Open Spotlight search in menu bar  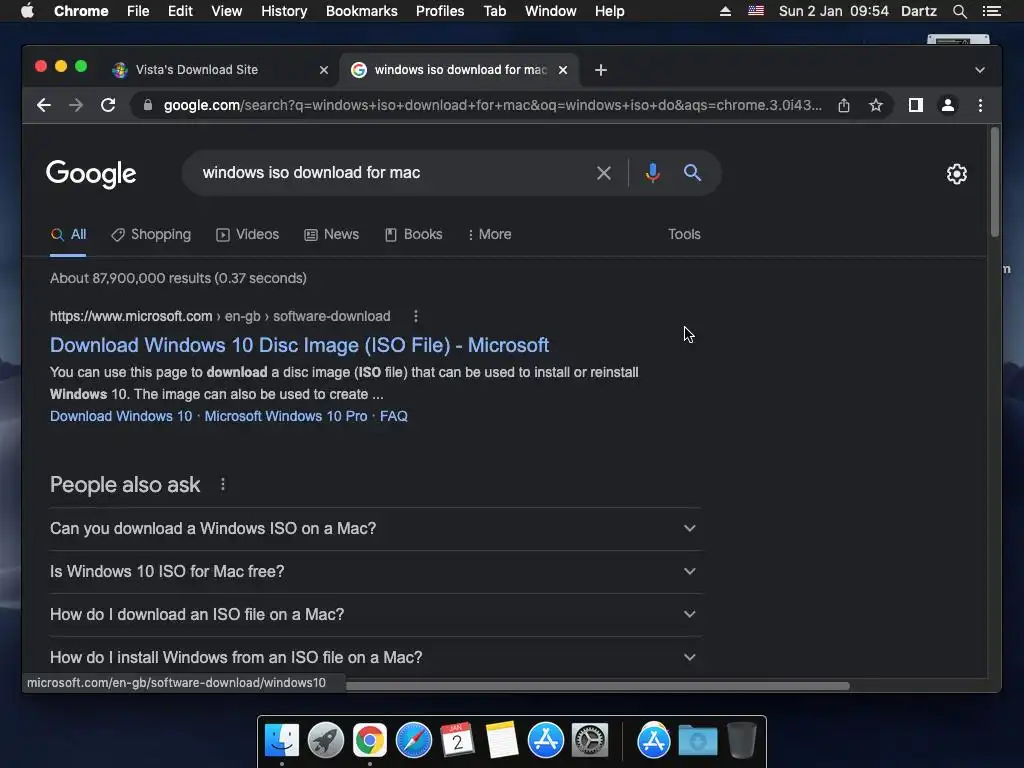click(x=959, y=11)
